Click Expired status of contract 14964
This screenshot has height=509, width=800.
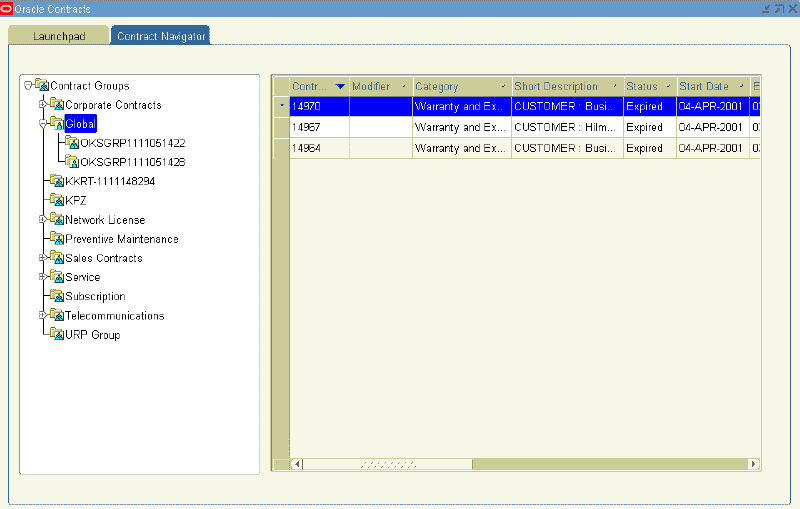(x=650, y=148)
